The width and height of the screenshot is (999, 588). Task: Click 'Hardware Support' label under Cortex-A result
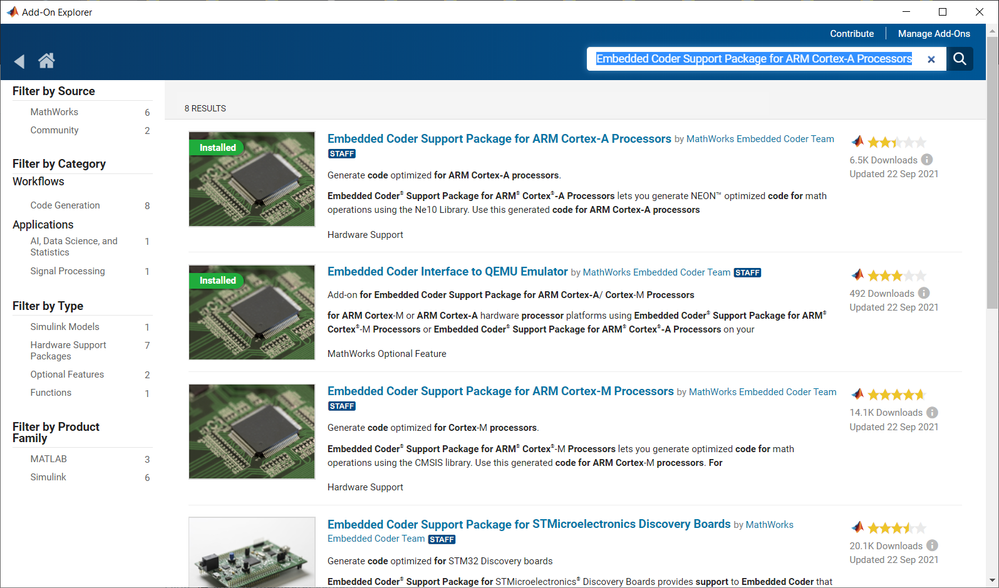365,234
